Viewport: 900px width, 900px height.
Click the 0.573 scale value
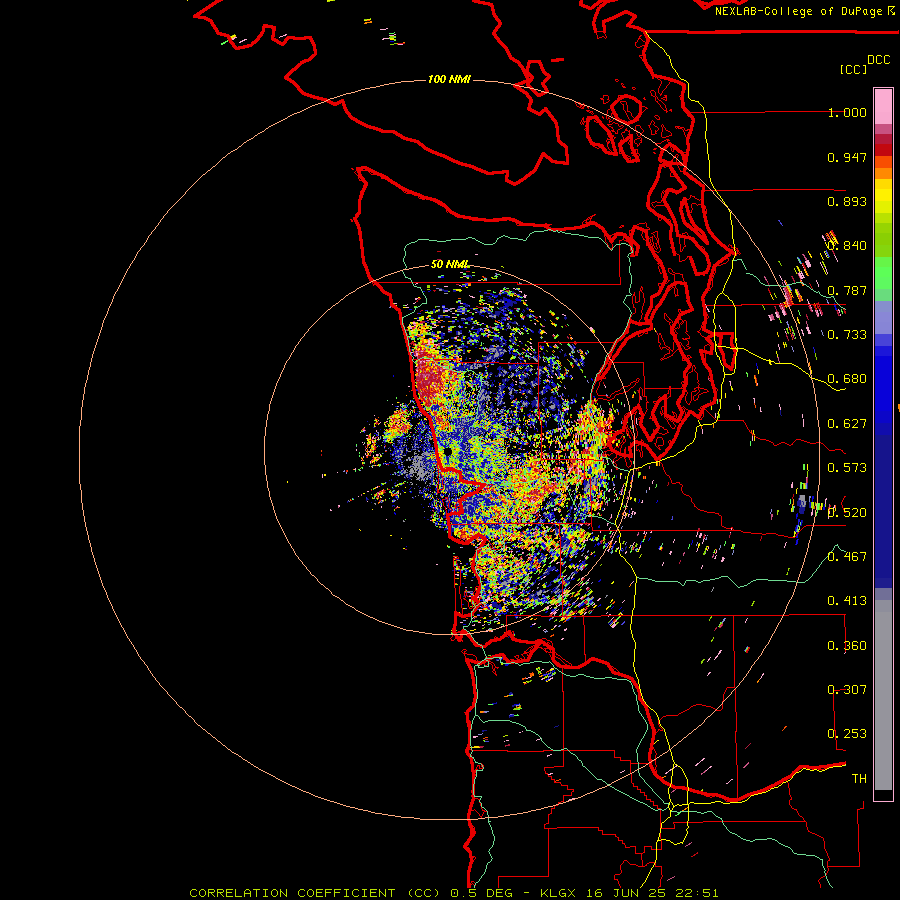(x=847, y=468)
